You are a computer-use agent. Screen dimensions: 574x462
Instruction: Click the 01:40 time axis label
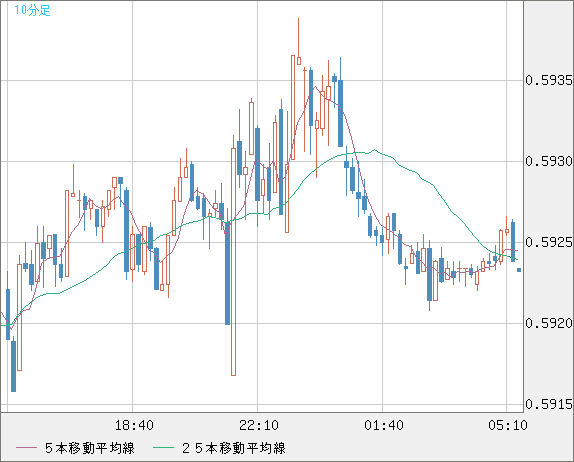(384, 425)
